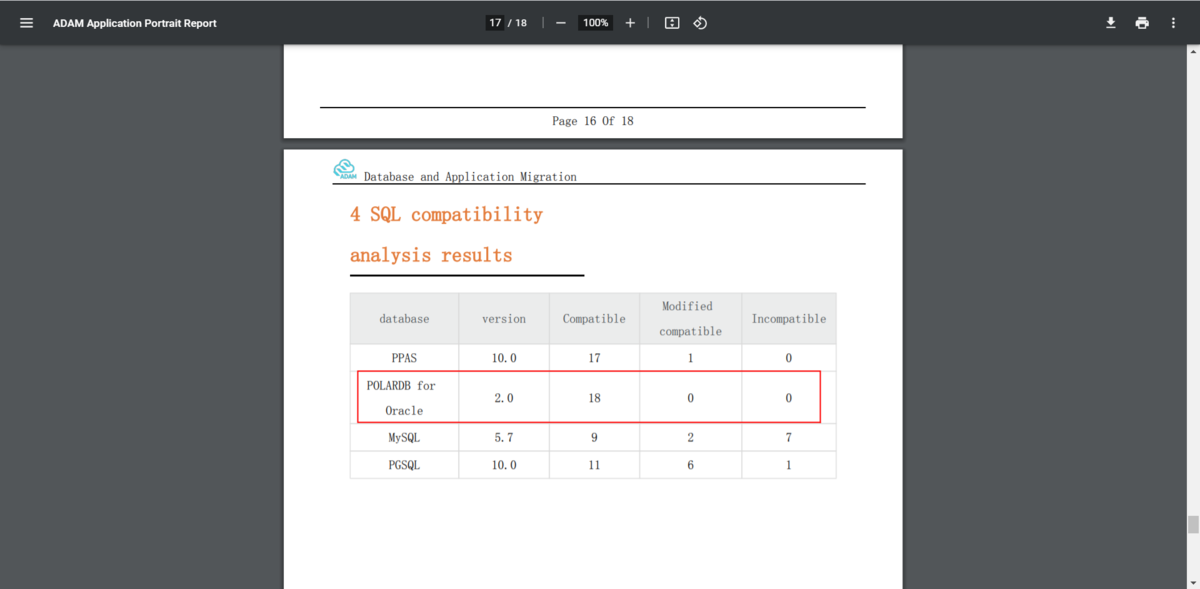
Task: Click the 'database' column header
Action: (404, 319)
